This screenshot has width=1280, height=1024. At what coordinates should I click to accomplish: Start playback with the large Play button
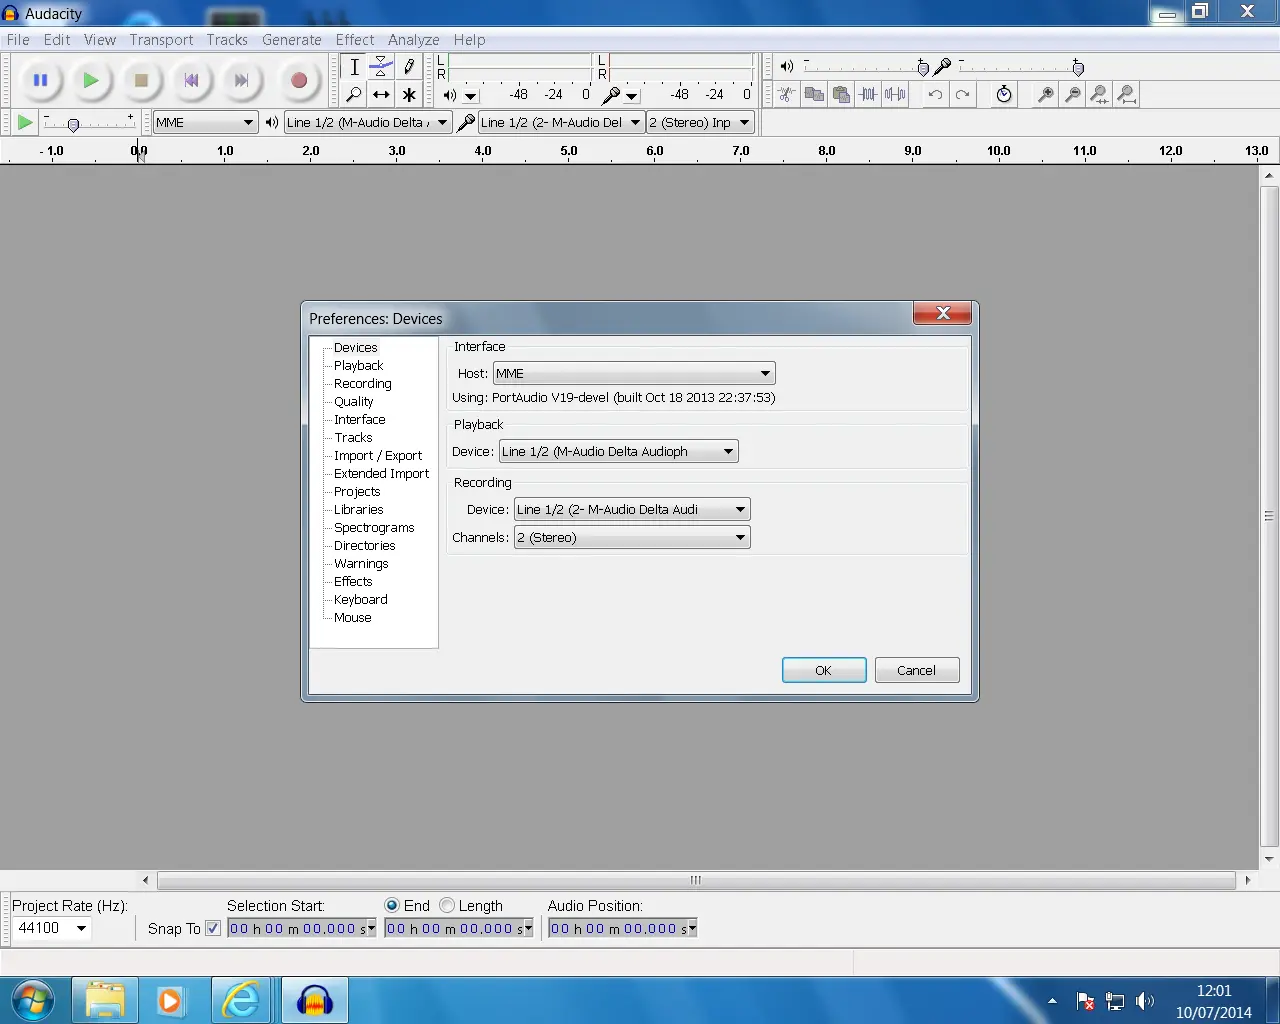(91, 80)
